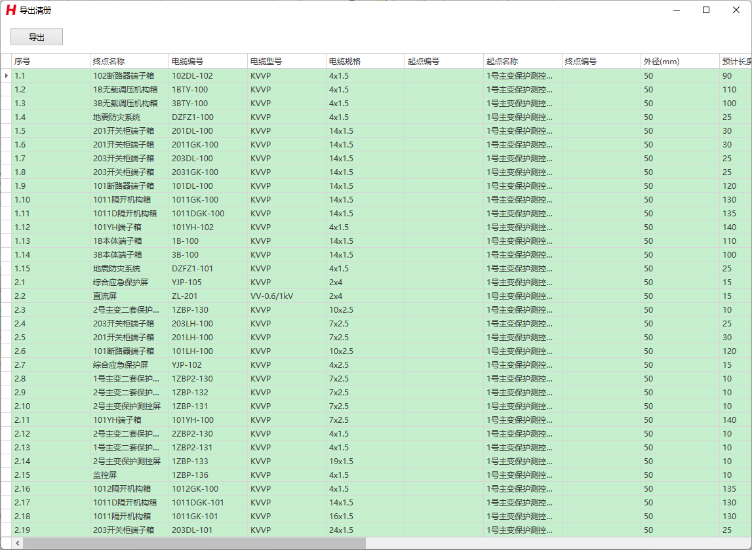Select the VV-0.6/1kV cable type cell

pos(286,296)
